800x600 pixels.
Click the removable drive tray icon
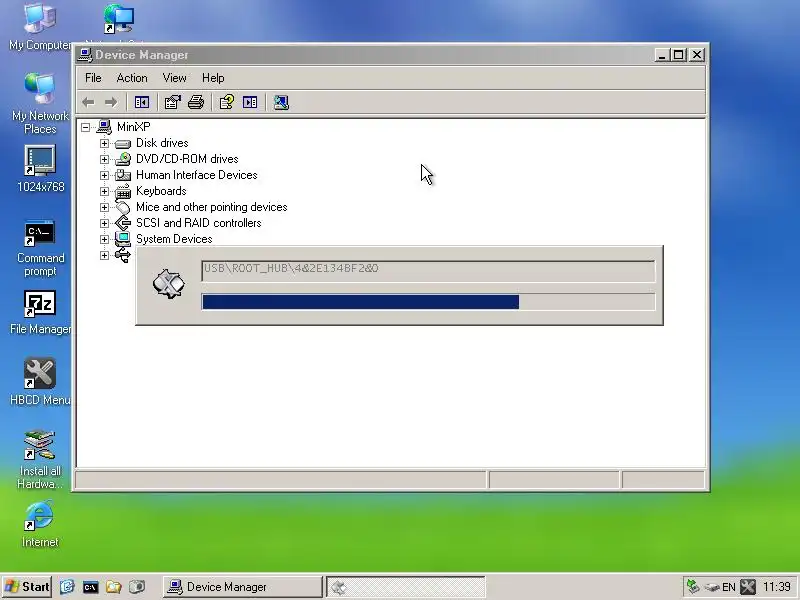(712, 587)
